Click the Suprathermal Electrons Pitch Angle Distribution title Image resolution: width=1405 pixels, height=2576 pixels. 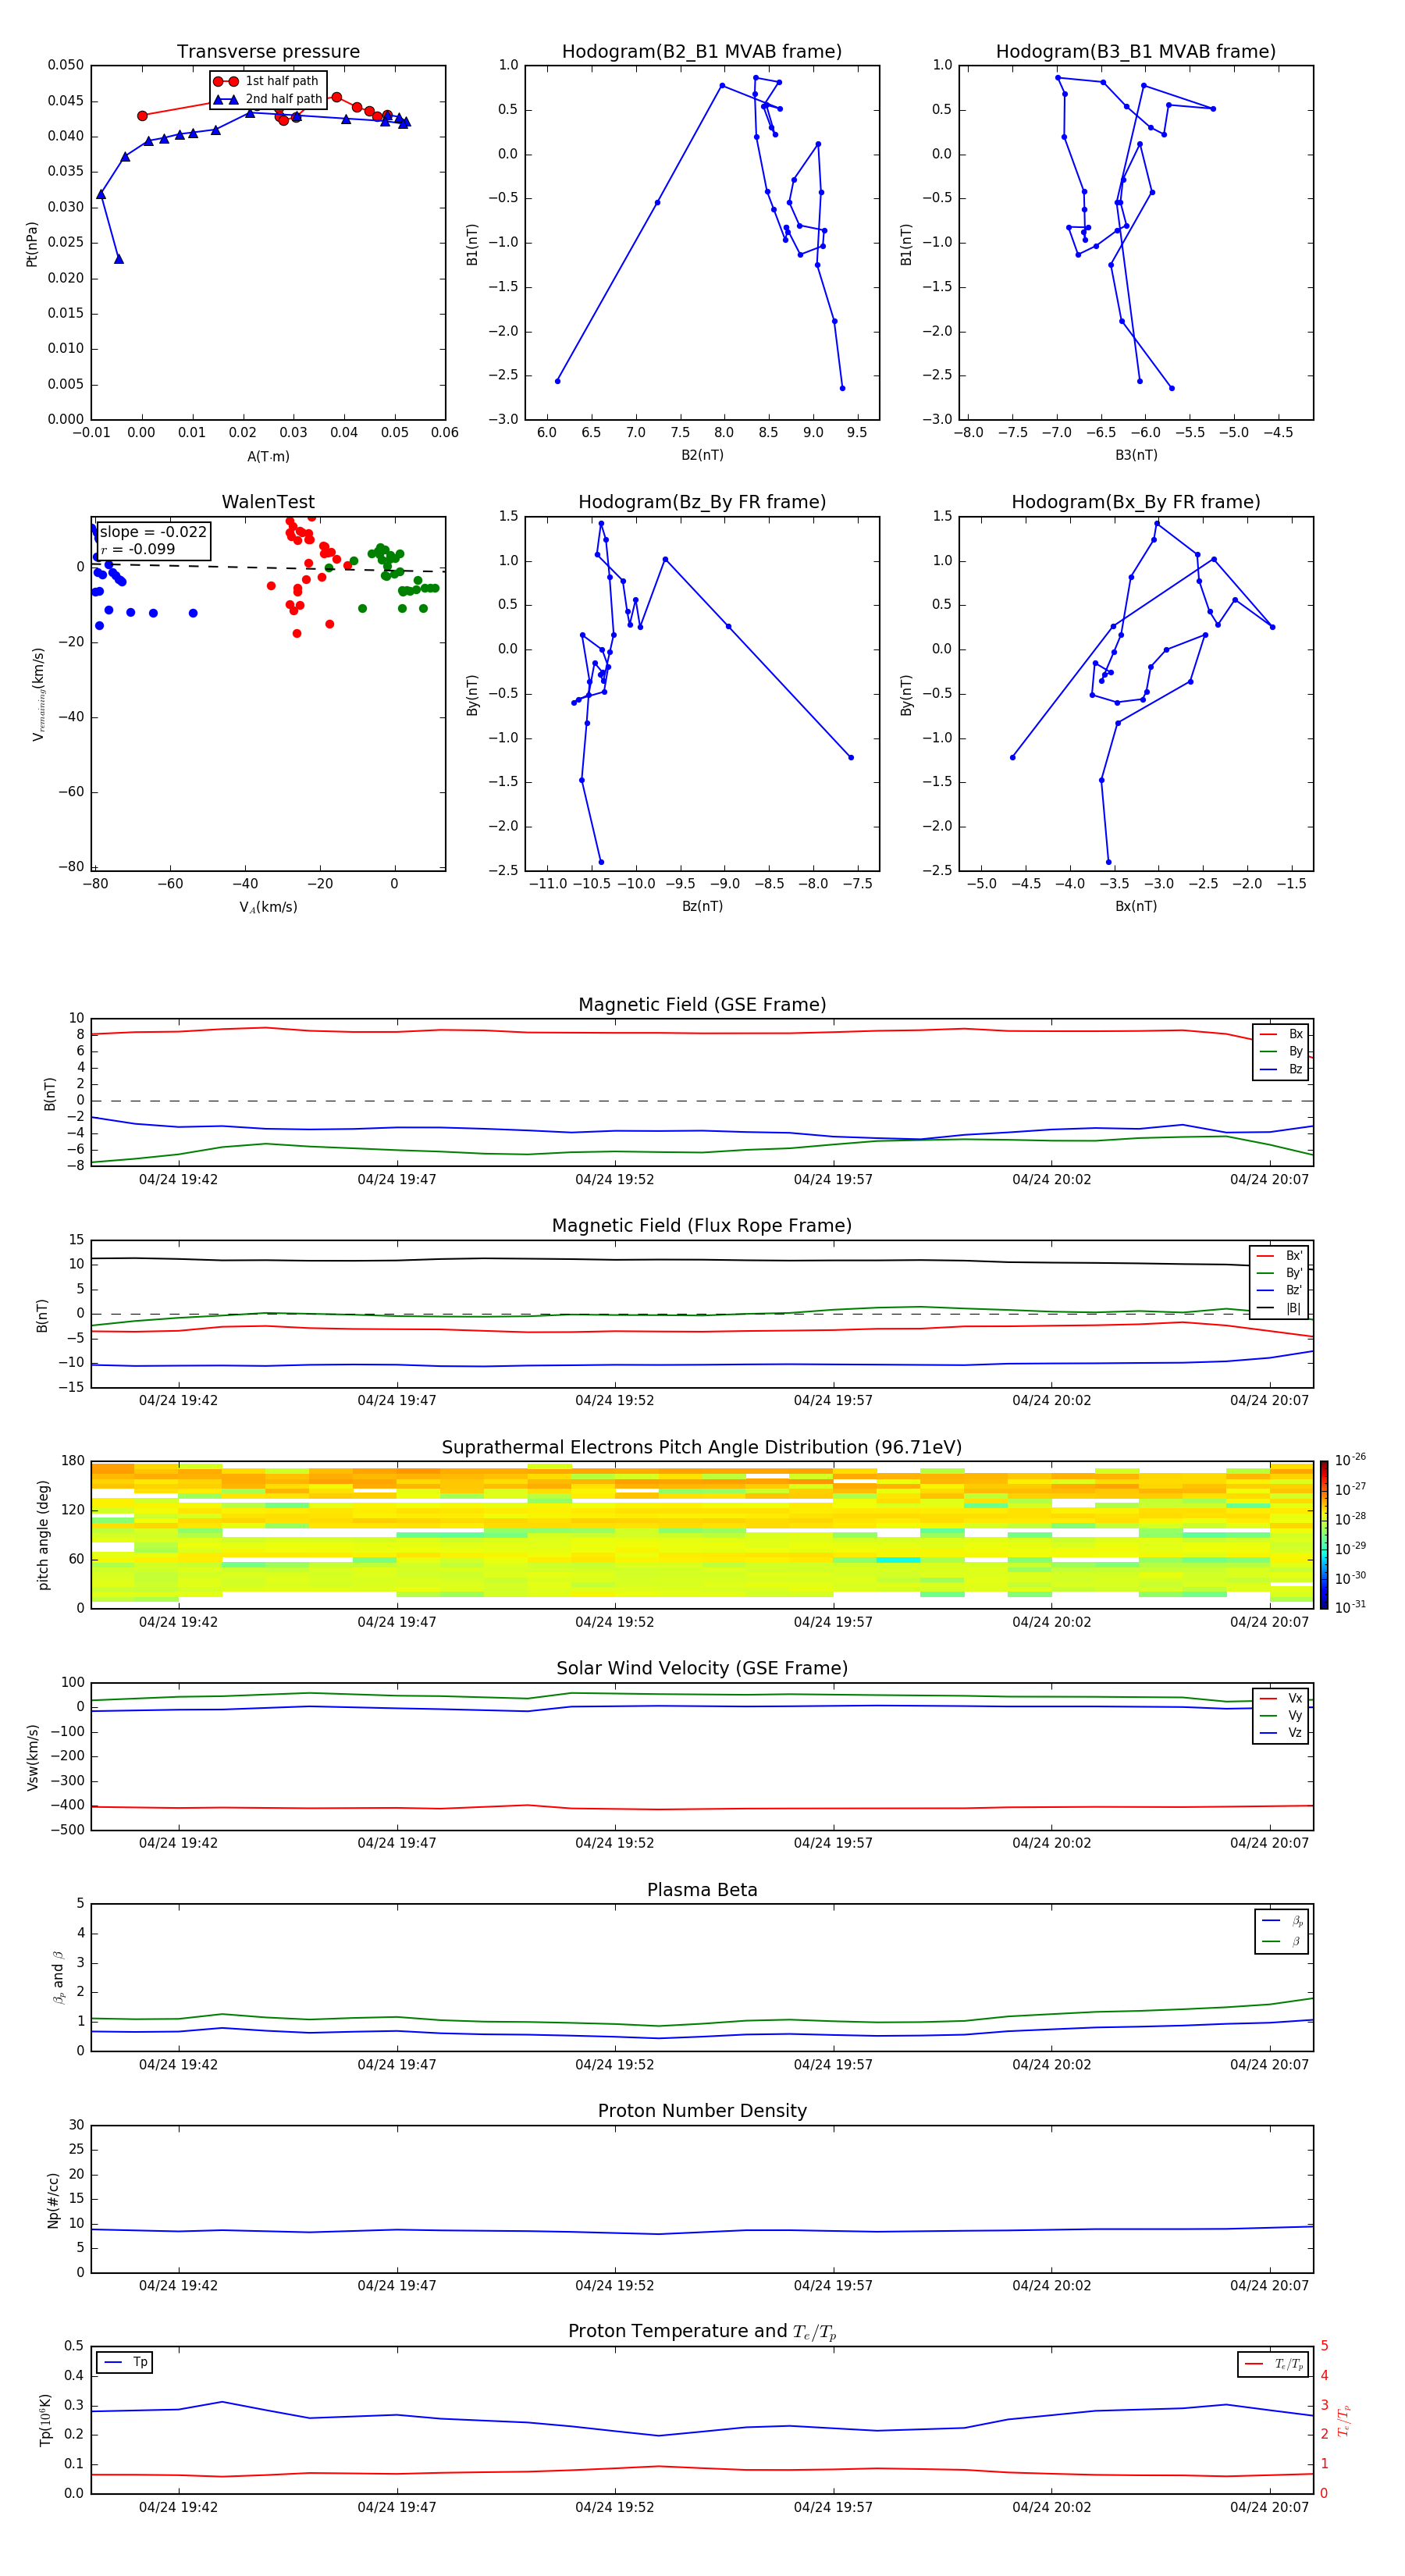click(702, 1447)
